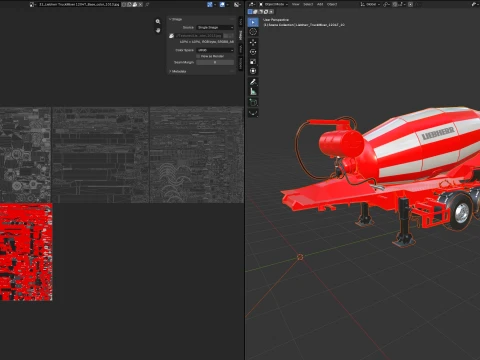This screenshot has width=480, height=360.
Task: Activate the Transform tool
Action: (253, 71)
